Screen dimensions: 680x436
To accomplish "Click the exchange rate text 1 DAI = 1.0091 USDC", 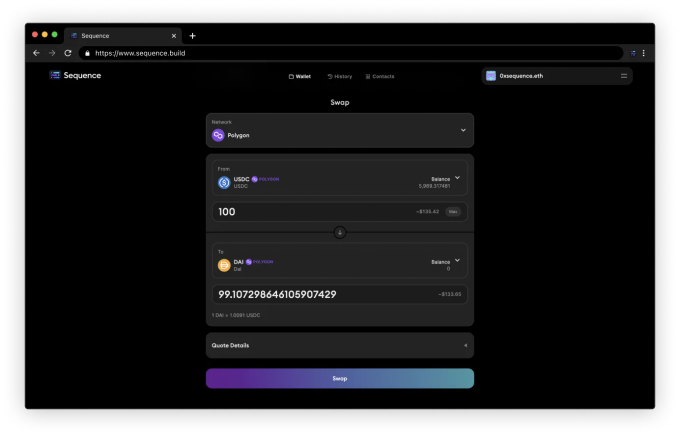I will pos(236,315).
